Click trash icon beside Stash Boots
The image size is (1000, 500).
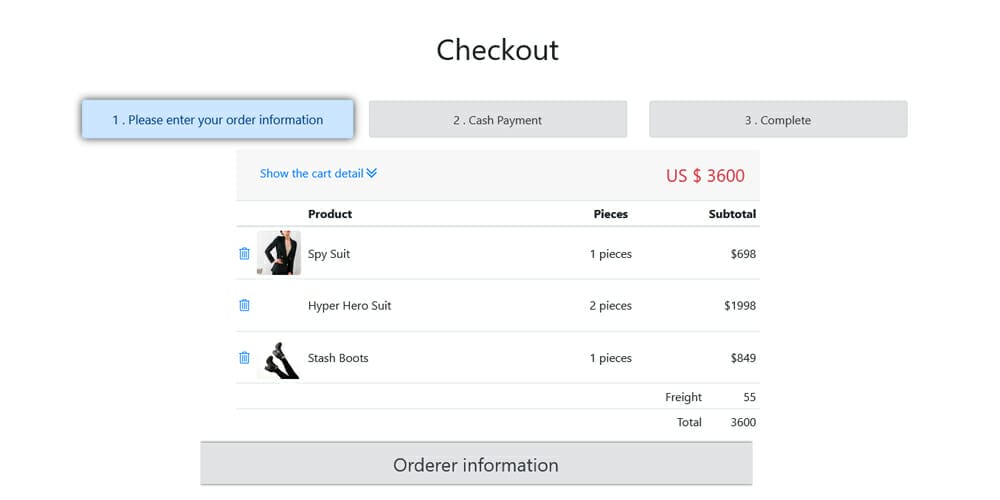(x=244, y=358)
